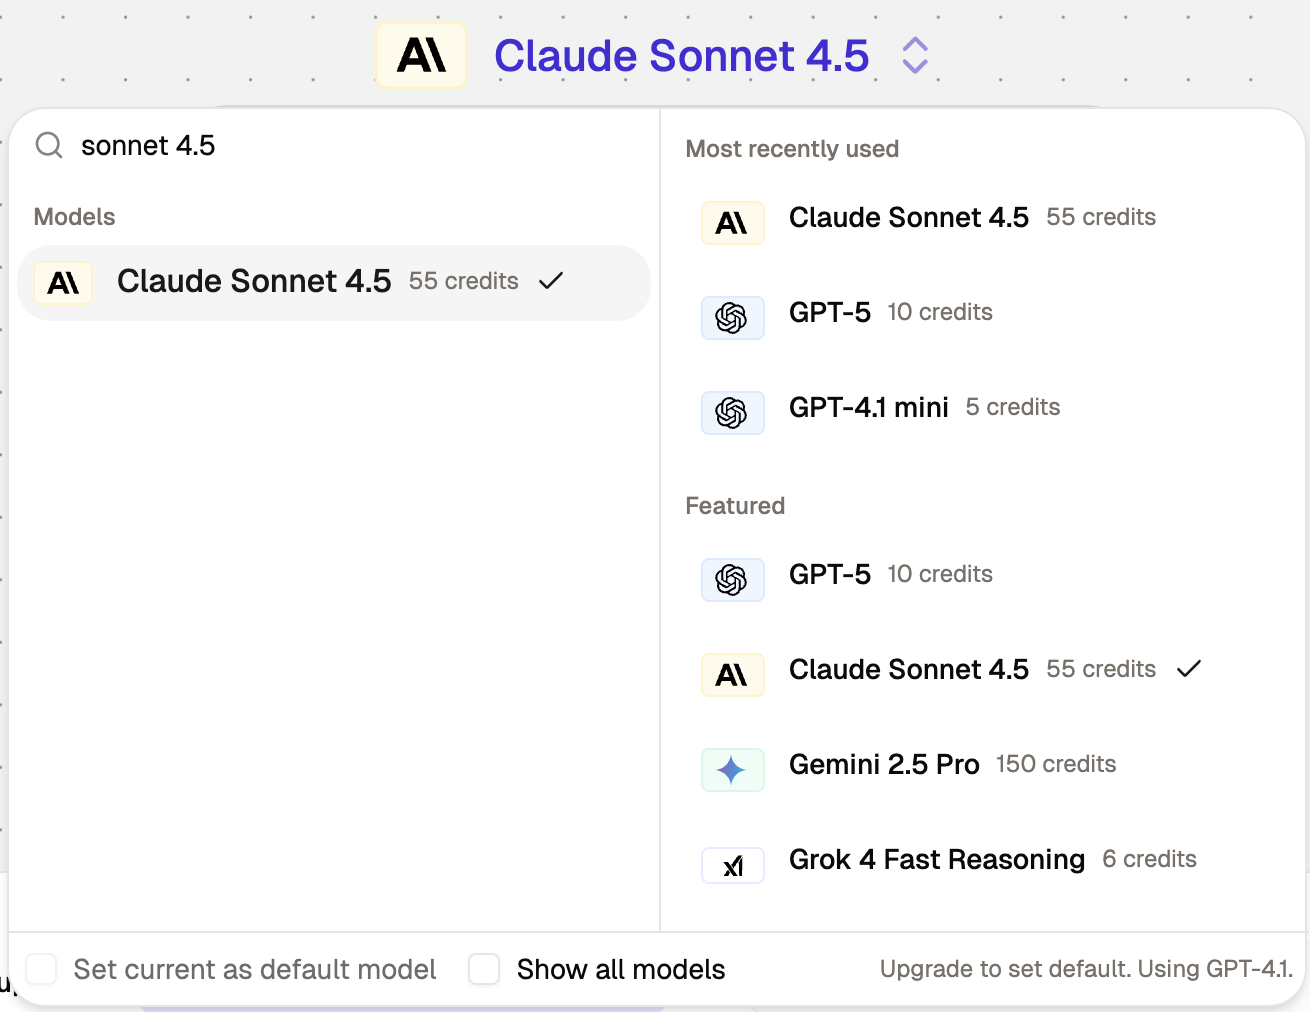This screenshot has height=1012, width=1310.
Task: Enable Set current as default model
Action: point(41,969)
